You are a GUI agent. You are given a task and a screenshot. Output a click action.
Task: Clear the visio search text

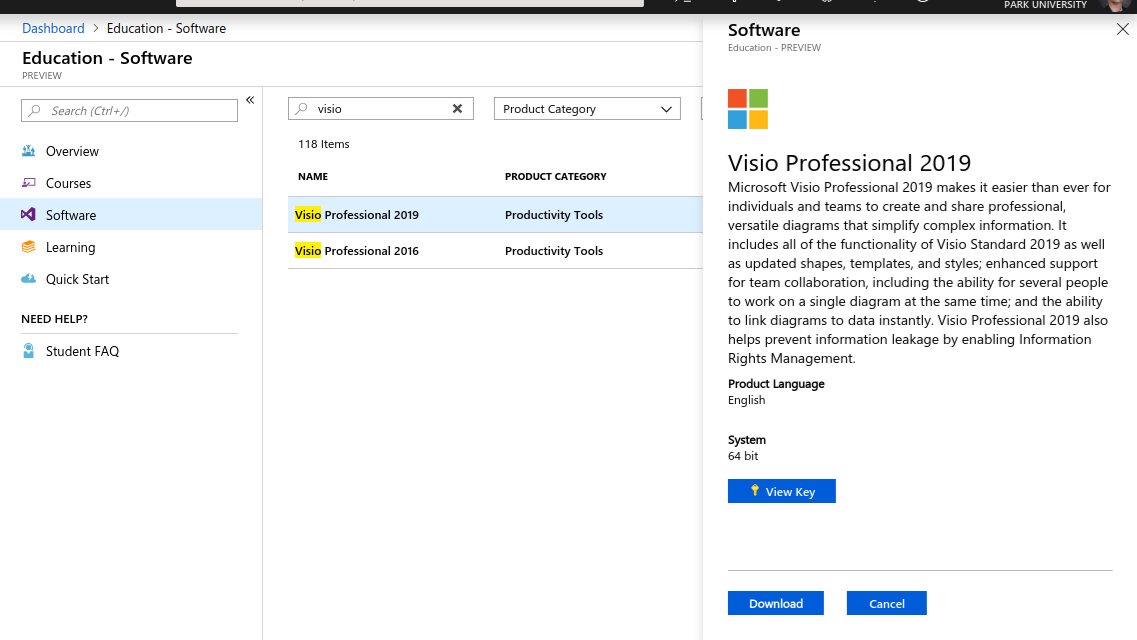coord(458,109)
